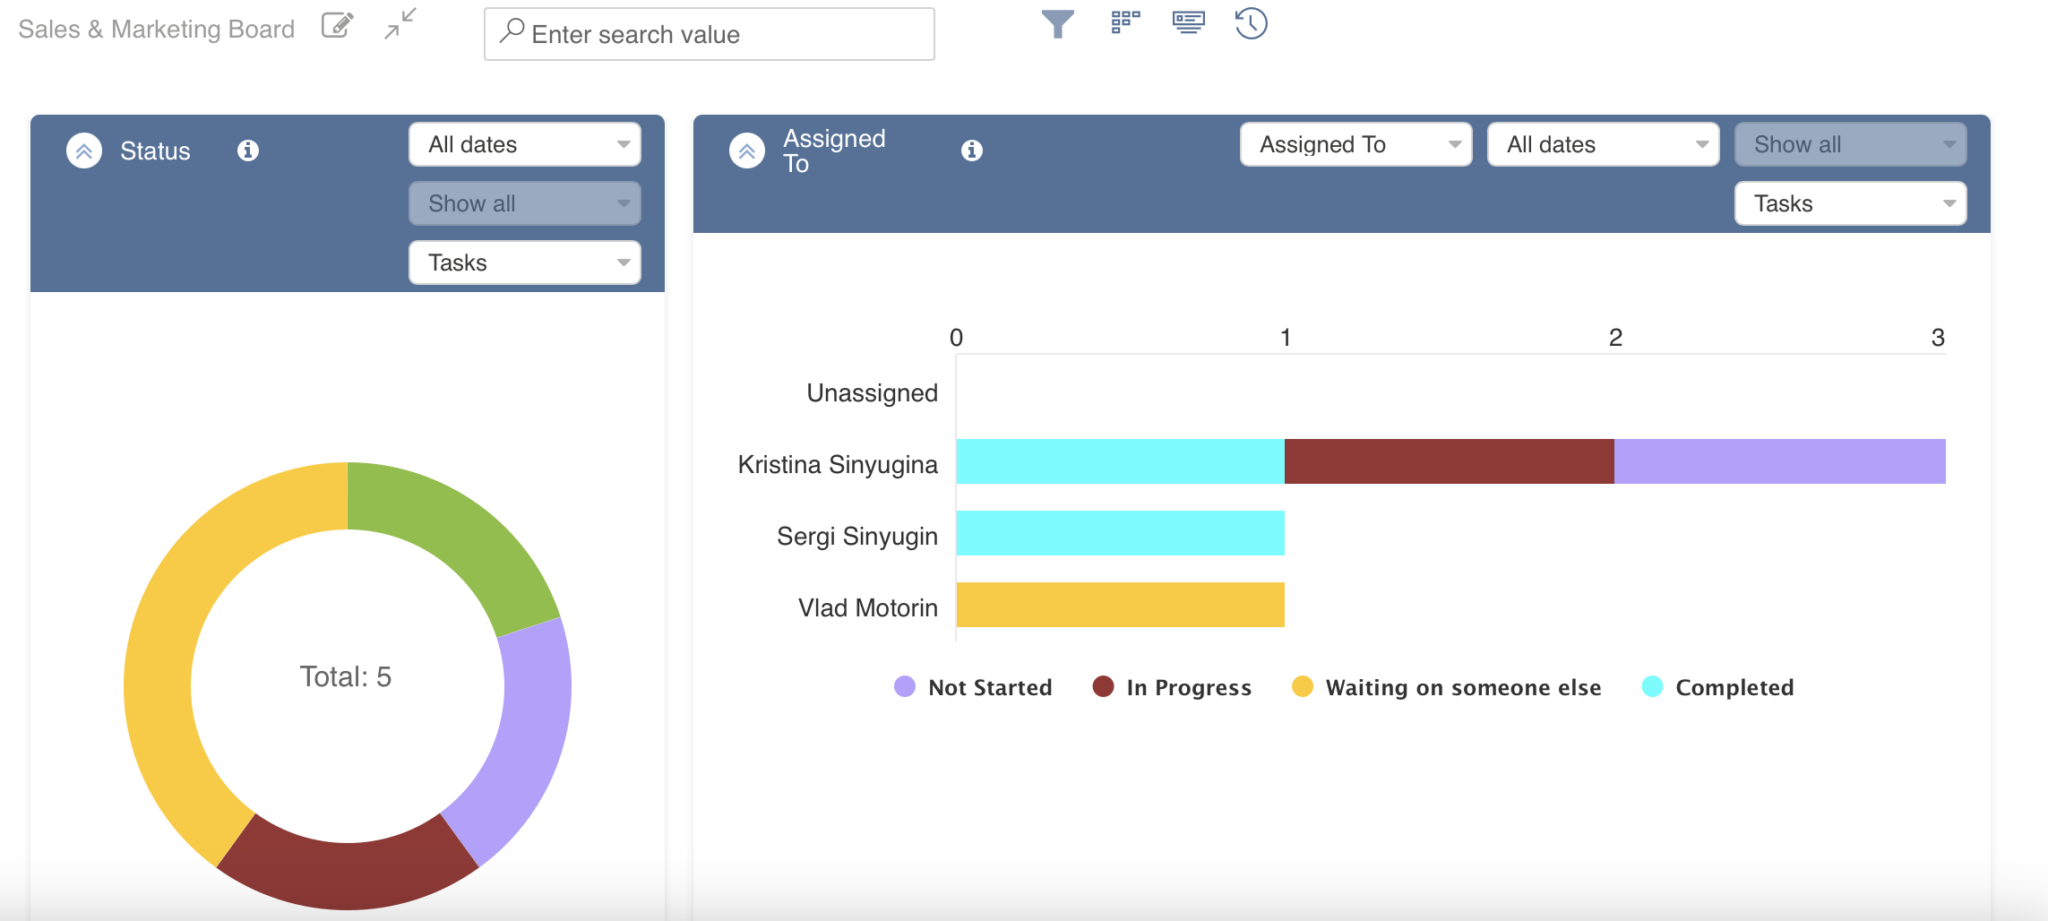Open the filter options using funnel icon
2048x921 pixels.
1059,23
